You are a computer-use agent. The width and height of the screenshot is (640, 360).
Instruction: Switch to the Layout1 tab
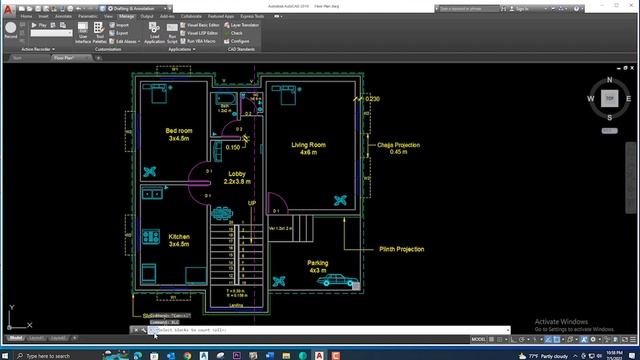pos(36,338)
